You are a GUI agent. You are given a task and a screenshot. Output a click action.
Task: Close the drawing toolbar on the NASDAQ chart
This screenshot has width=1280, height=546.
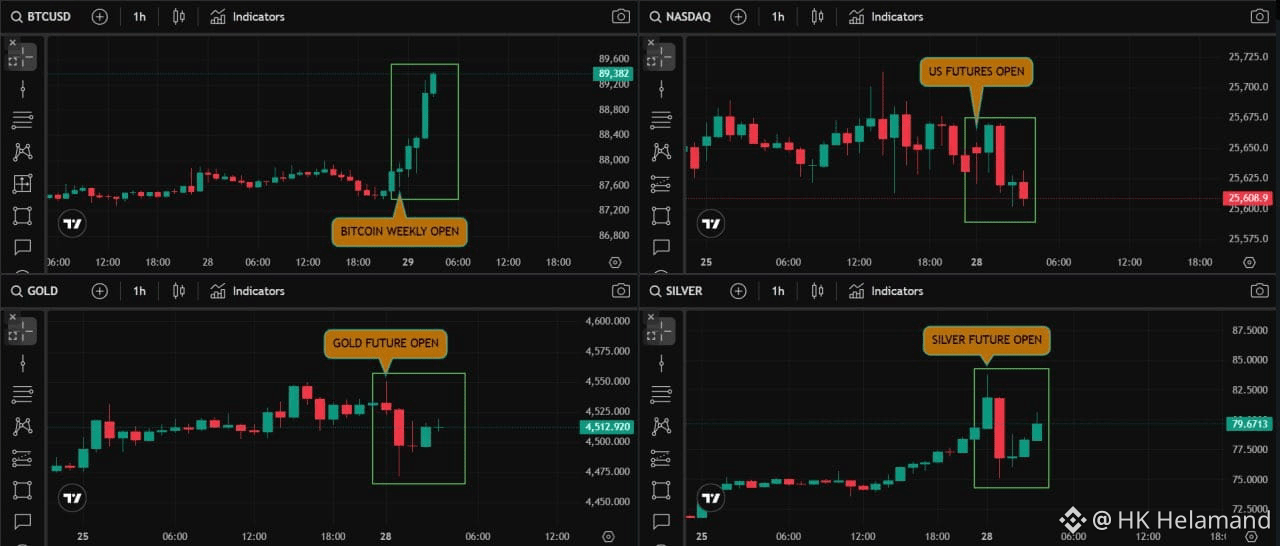(x=651, y=43)
